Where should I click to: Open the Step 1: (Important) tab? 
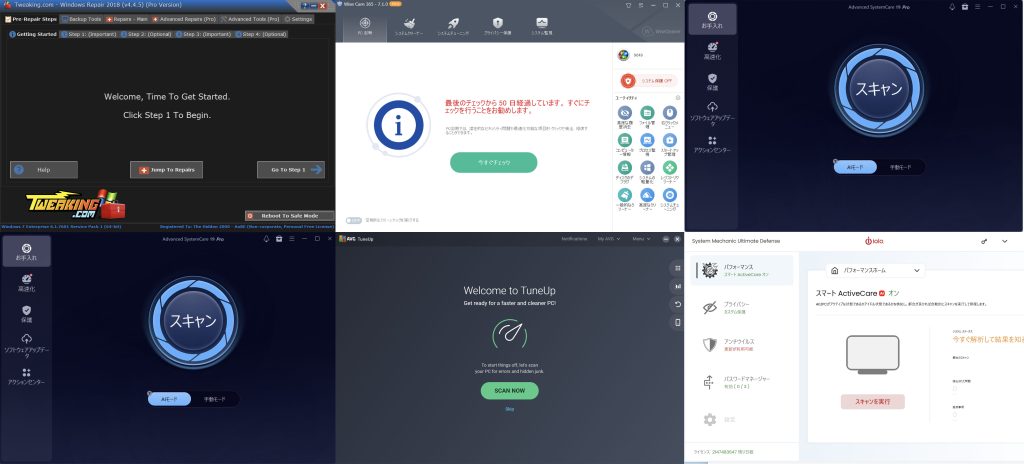[88, 34]
